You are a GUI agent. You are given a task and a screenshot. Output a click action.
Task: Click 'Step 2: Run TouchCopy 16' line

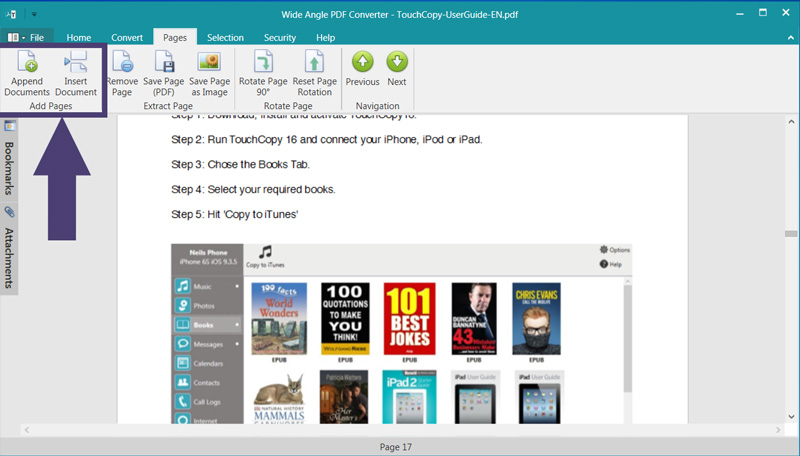[x=327, y=139]
